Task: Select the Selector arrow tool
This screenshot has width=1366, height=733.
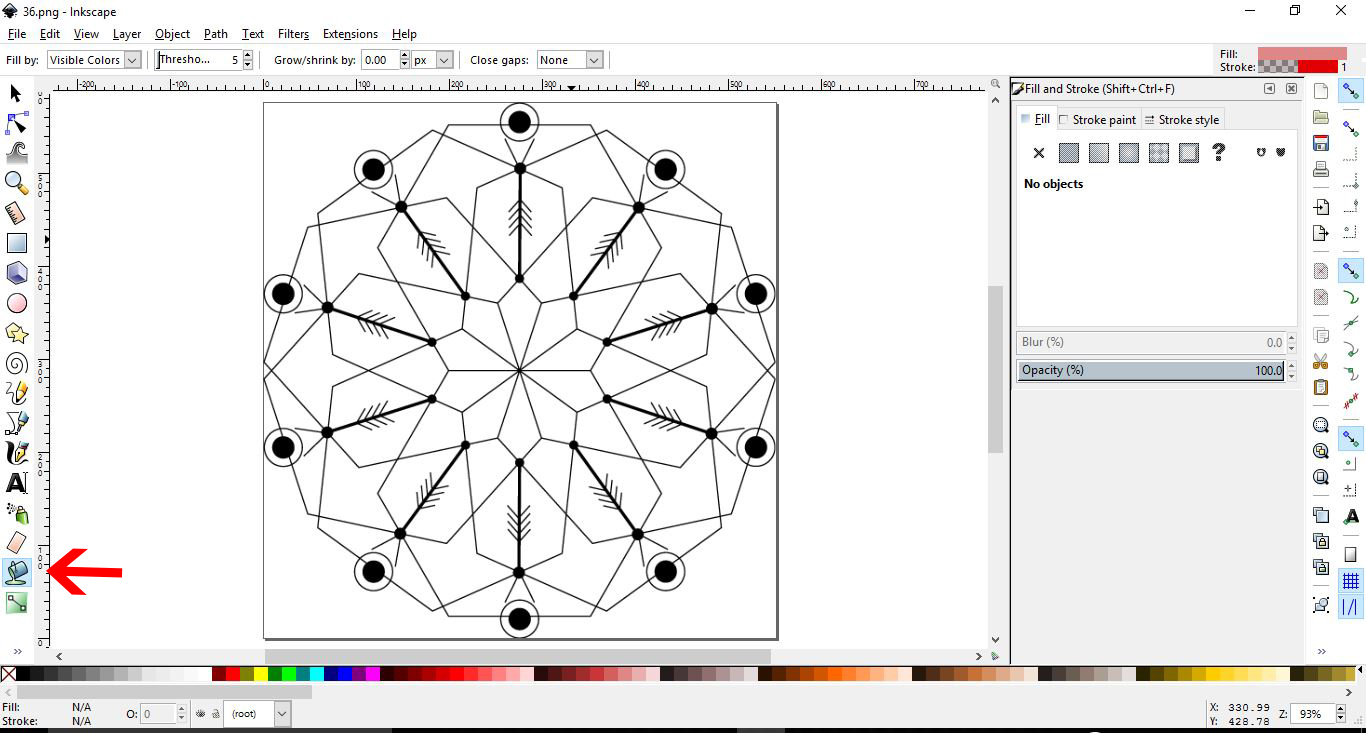Action: (x=16, y=94)
